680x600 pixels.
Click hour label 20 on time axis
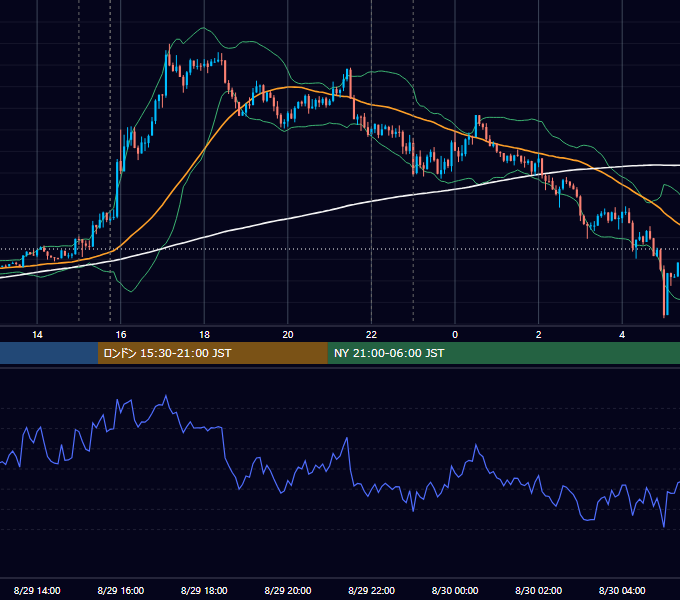(288, 335)
